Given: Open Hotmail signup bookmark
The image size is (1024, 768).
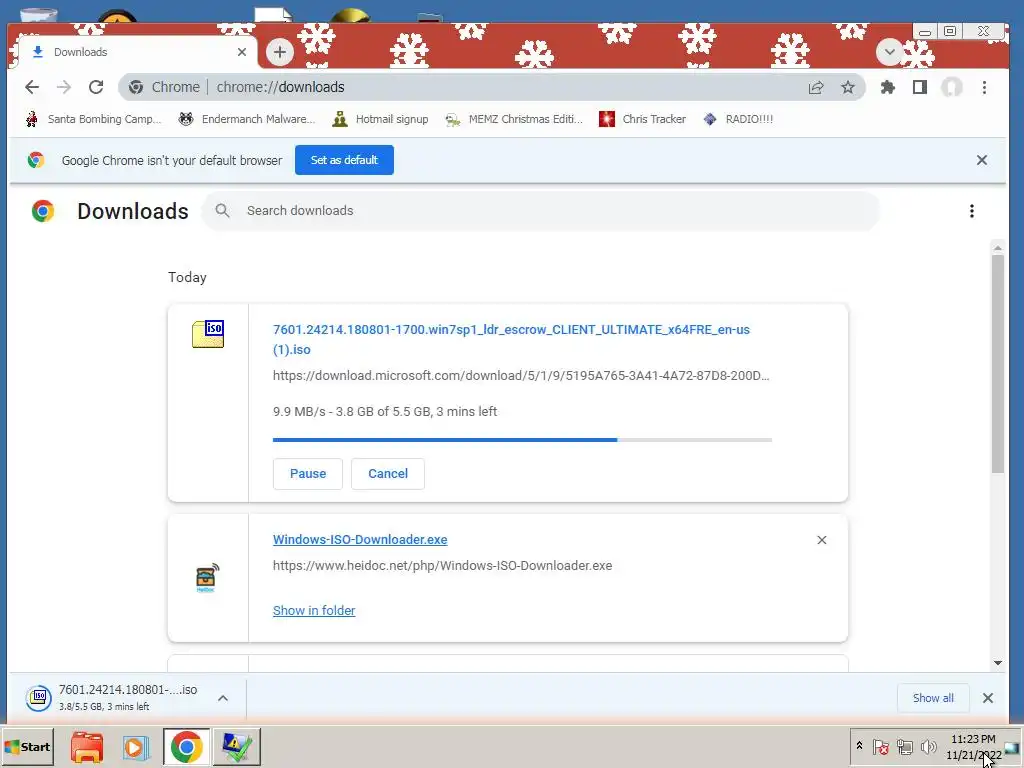Looking at the screenshot, I should click(x=381, y=119).
